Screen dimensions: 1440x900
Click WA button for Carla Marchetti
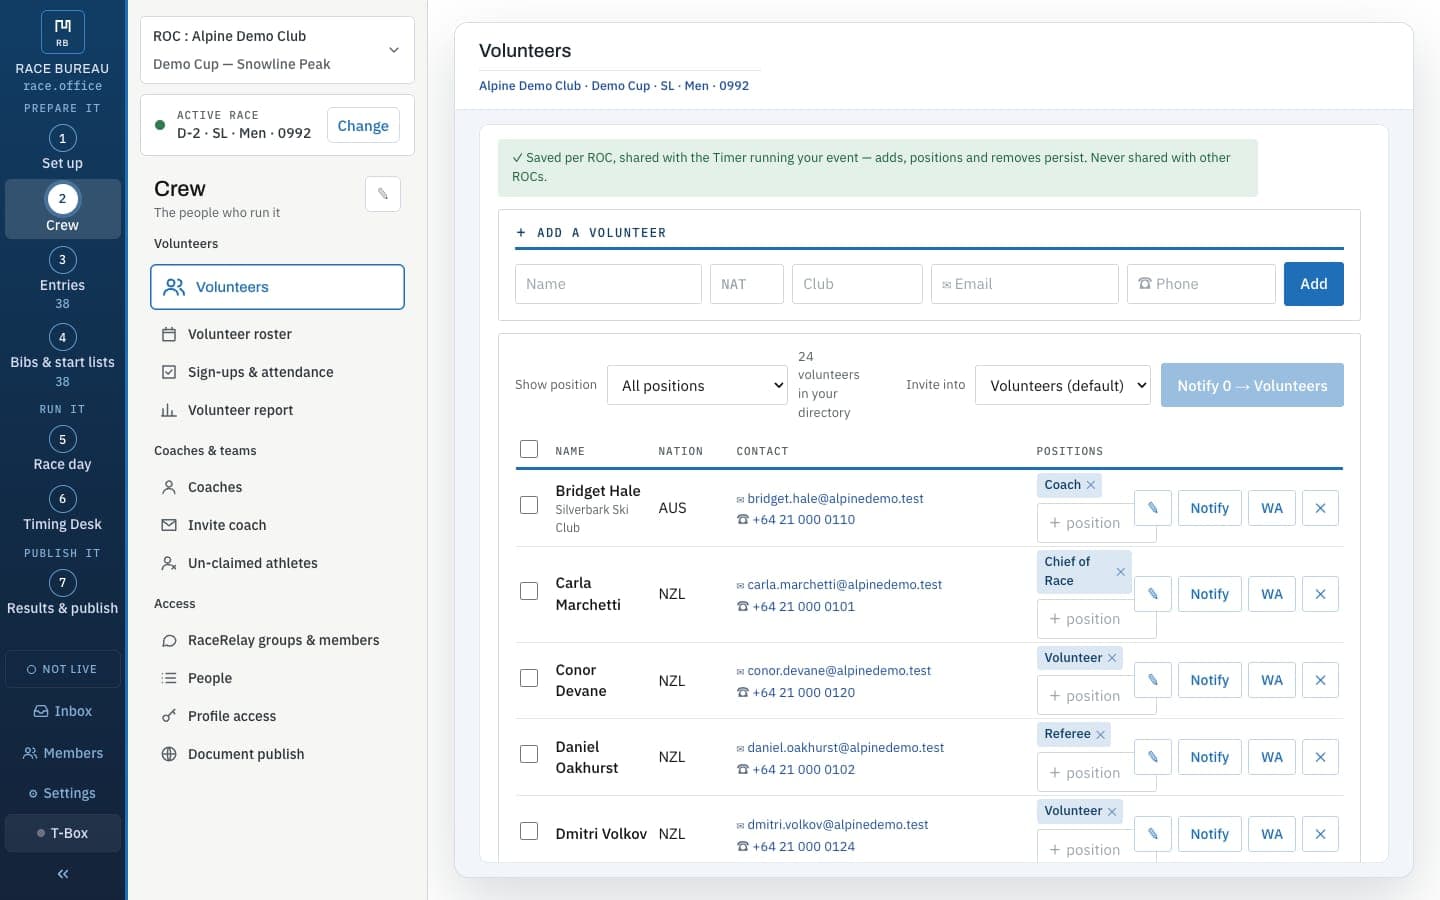coord(1271,594)
